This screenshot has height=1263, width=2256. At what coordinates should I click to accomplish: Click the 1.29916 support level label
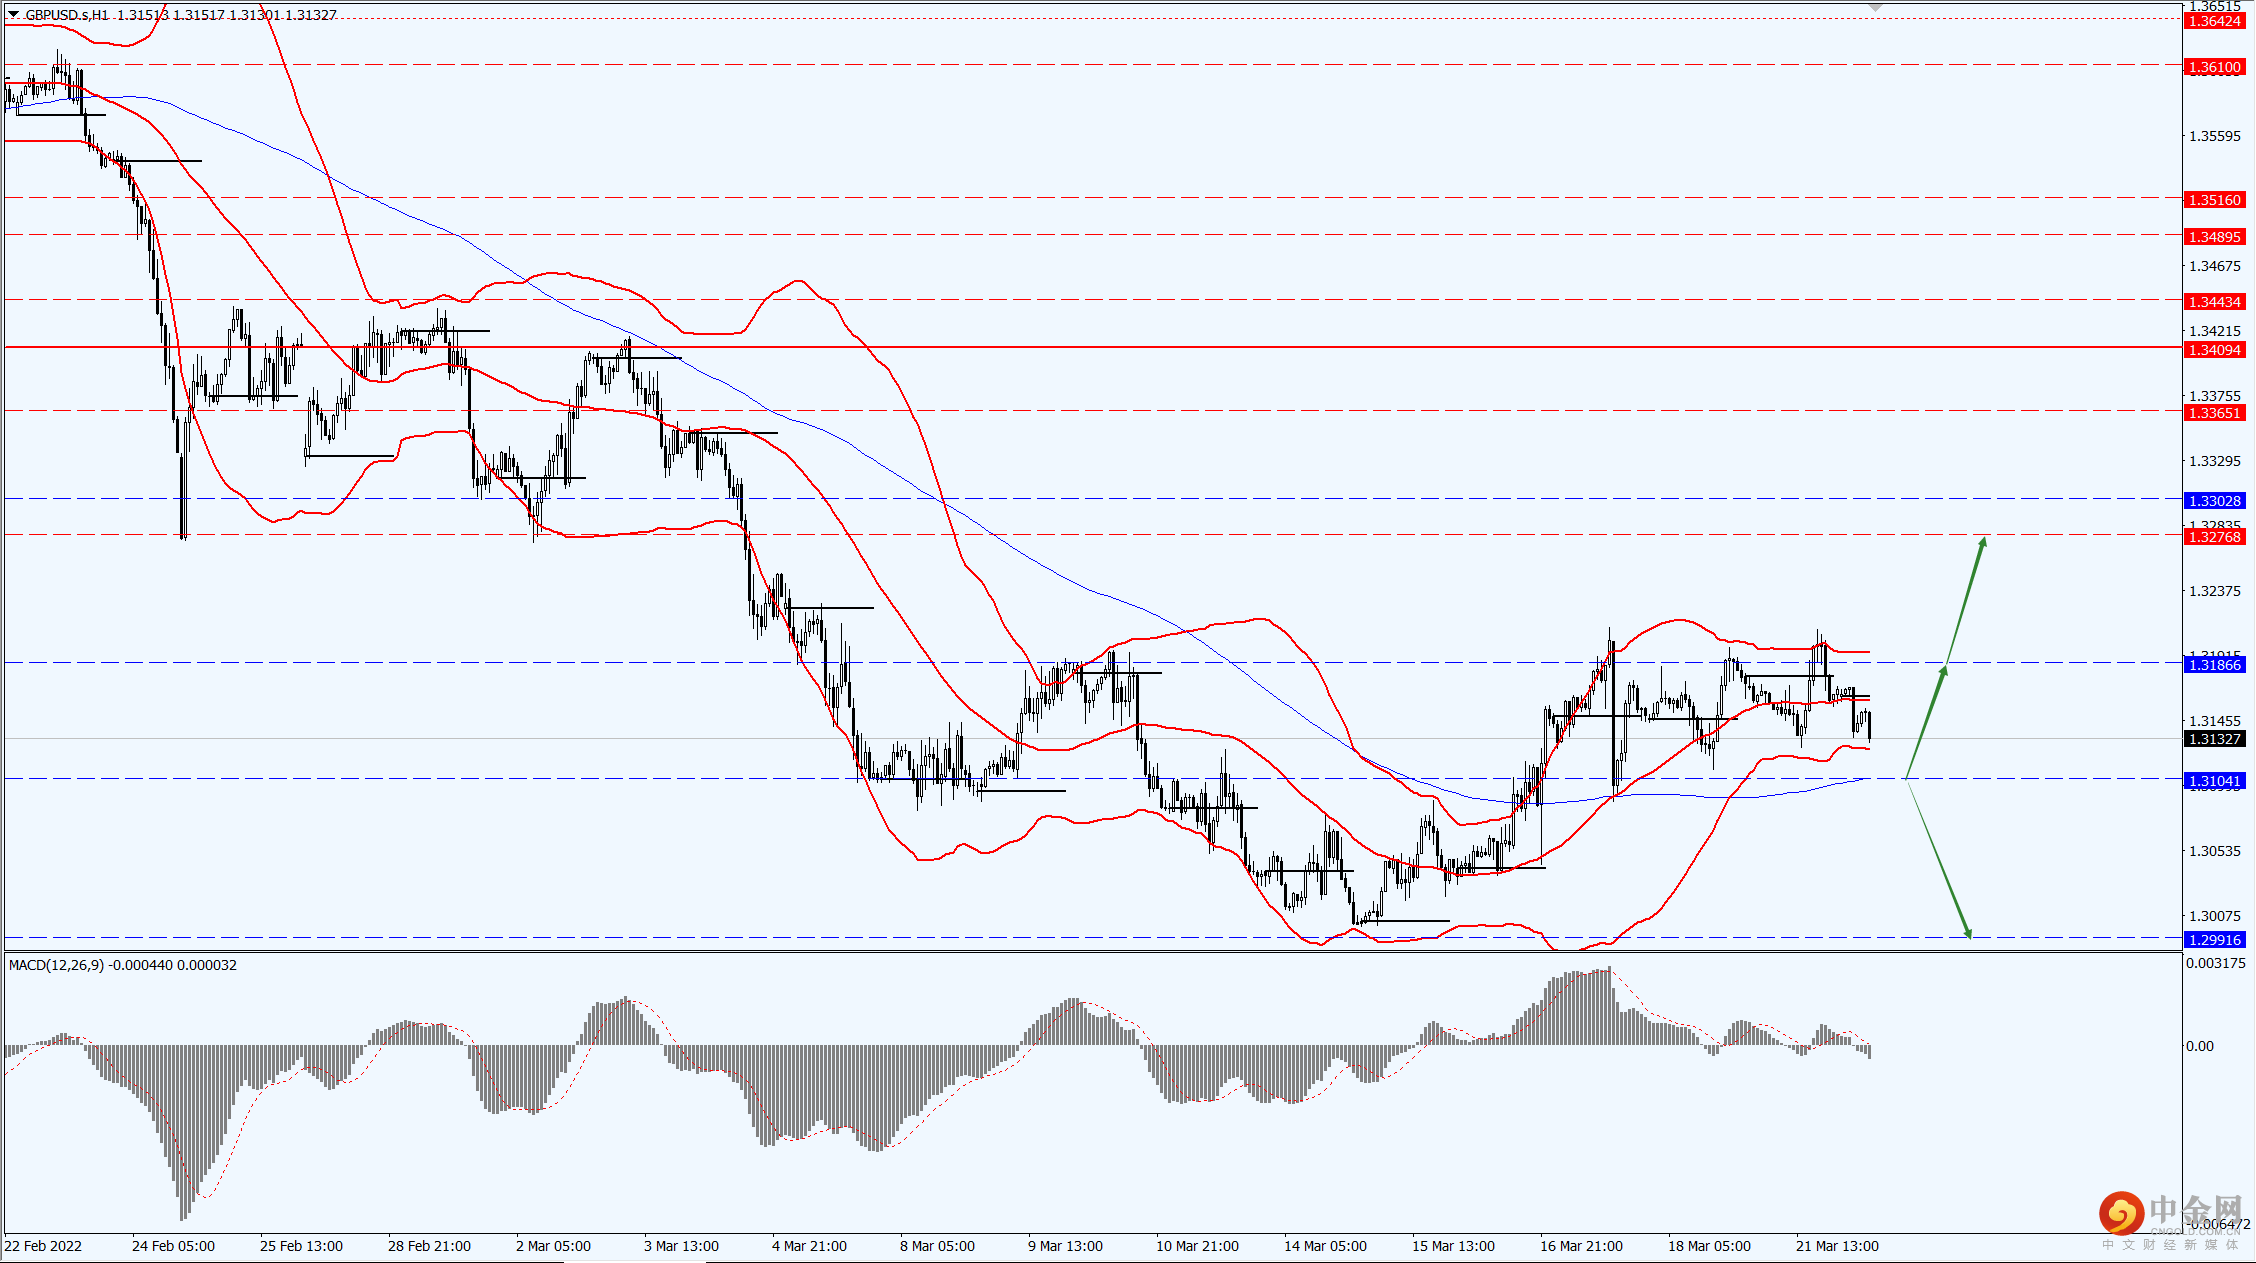tap(2215, 940)
